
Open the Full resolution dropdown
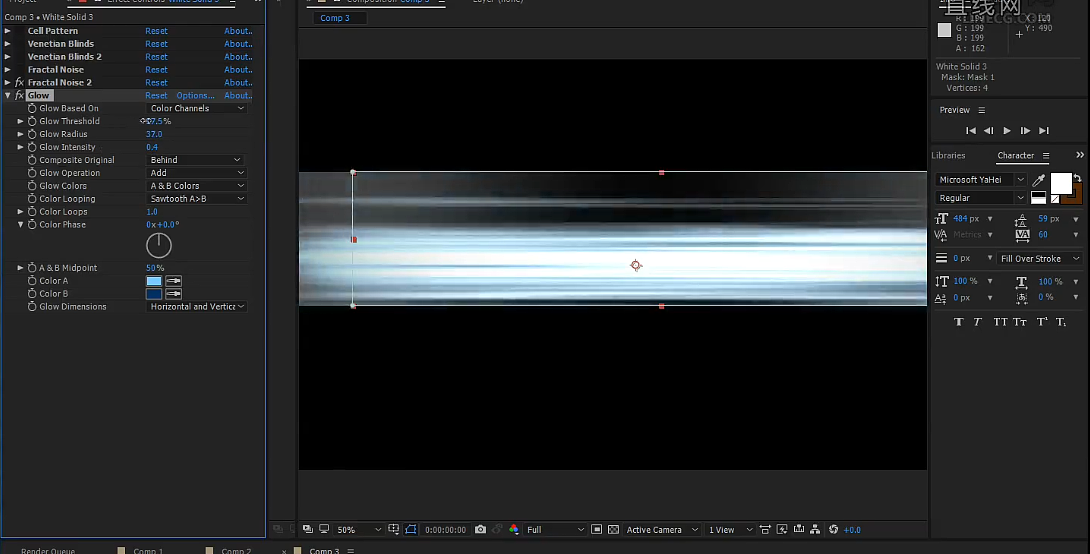[555, 530]
